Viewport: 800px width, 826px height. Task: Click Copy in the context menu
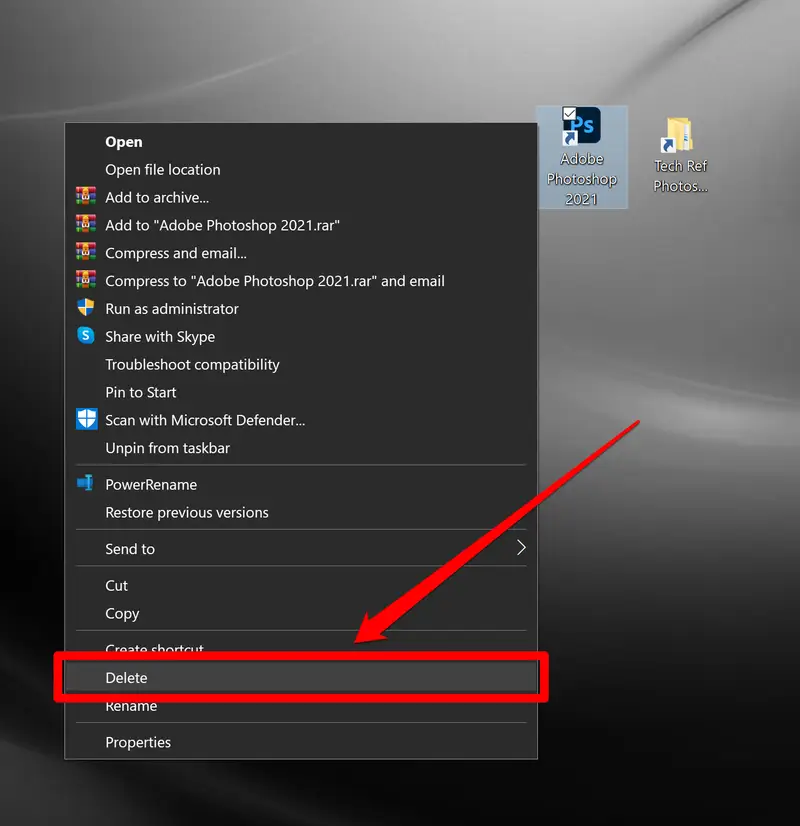click(x=122, y=614)
